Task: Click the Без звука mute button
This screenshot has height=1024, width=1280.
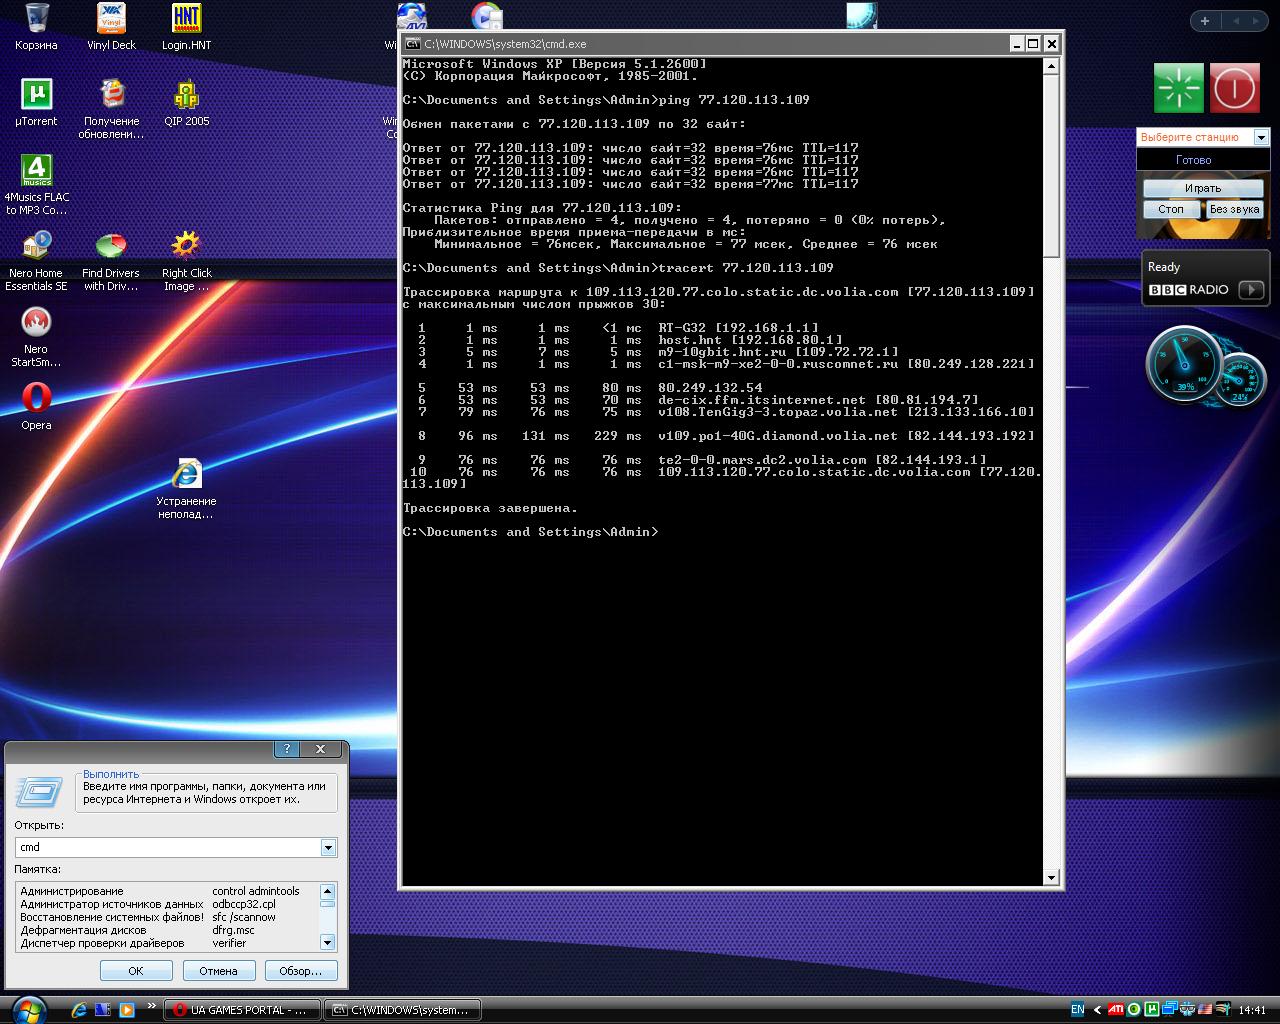Action: pos(1234,209)
